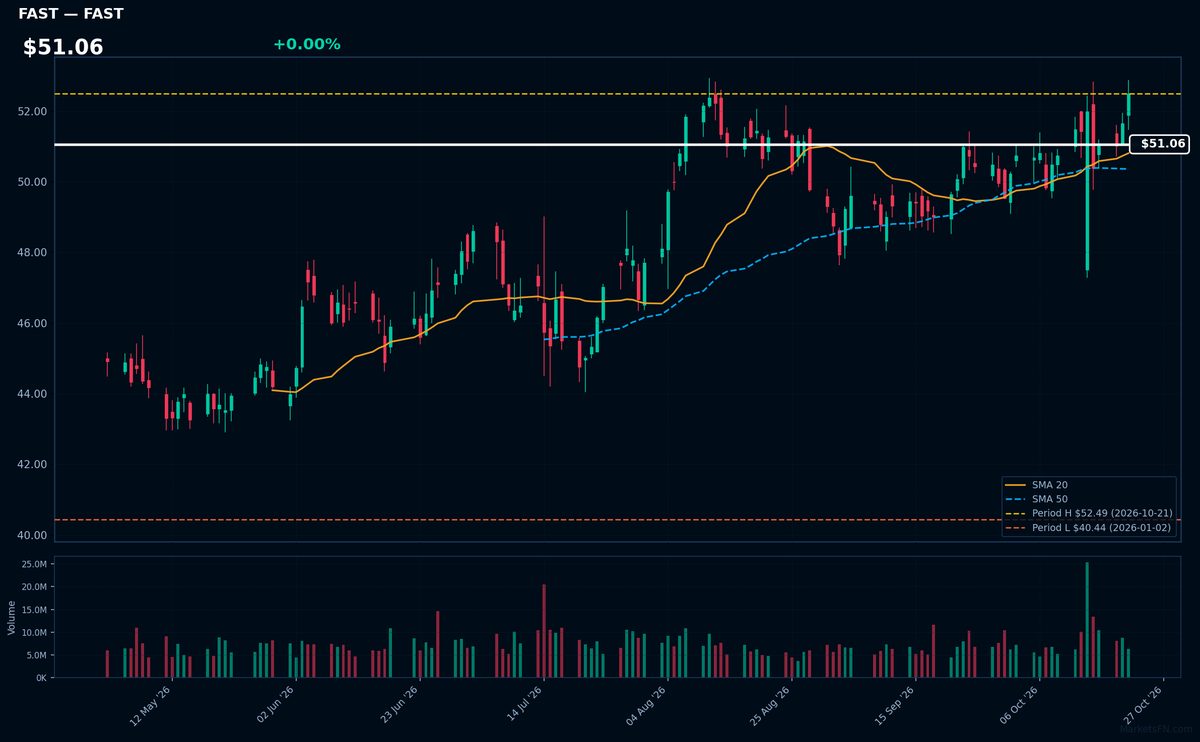Click the FAST — FAST chart title
Image resolution: width=1200 pixels, height=742 pixels.
[x=71, y=14]
